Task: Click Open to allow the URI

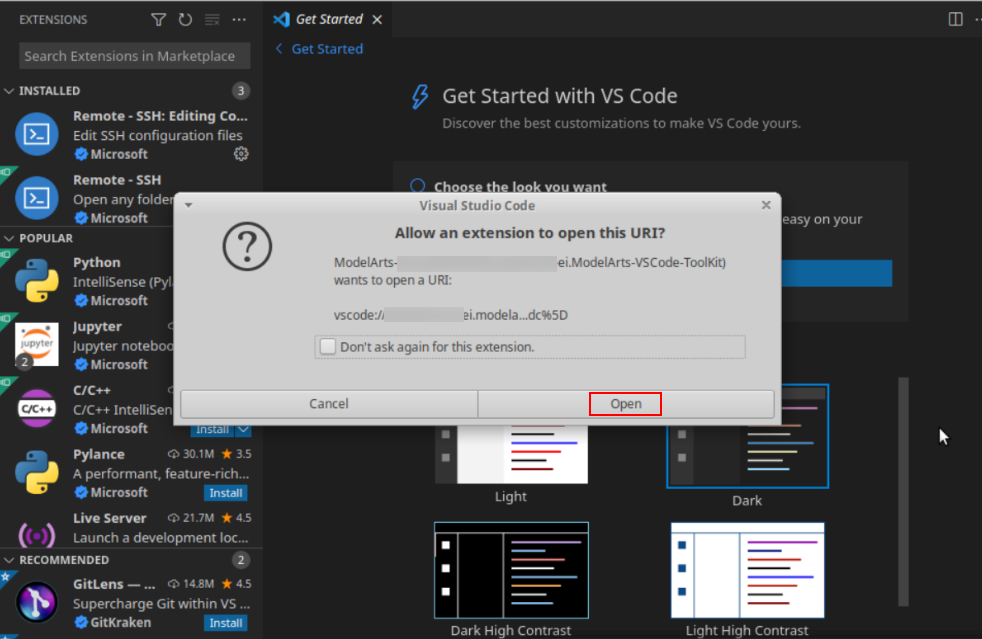Action: (x=626, y=404)
